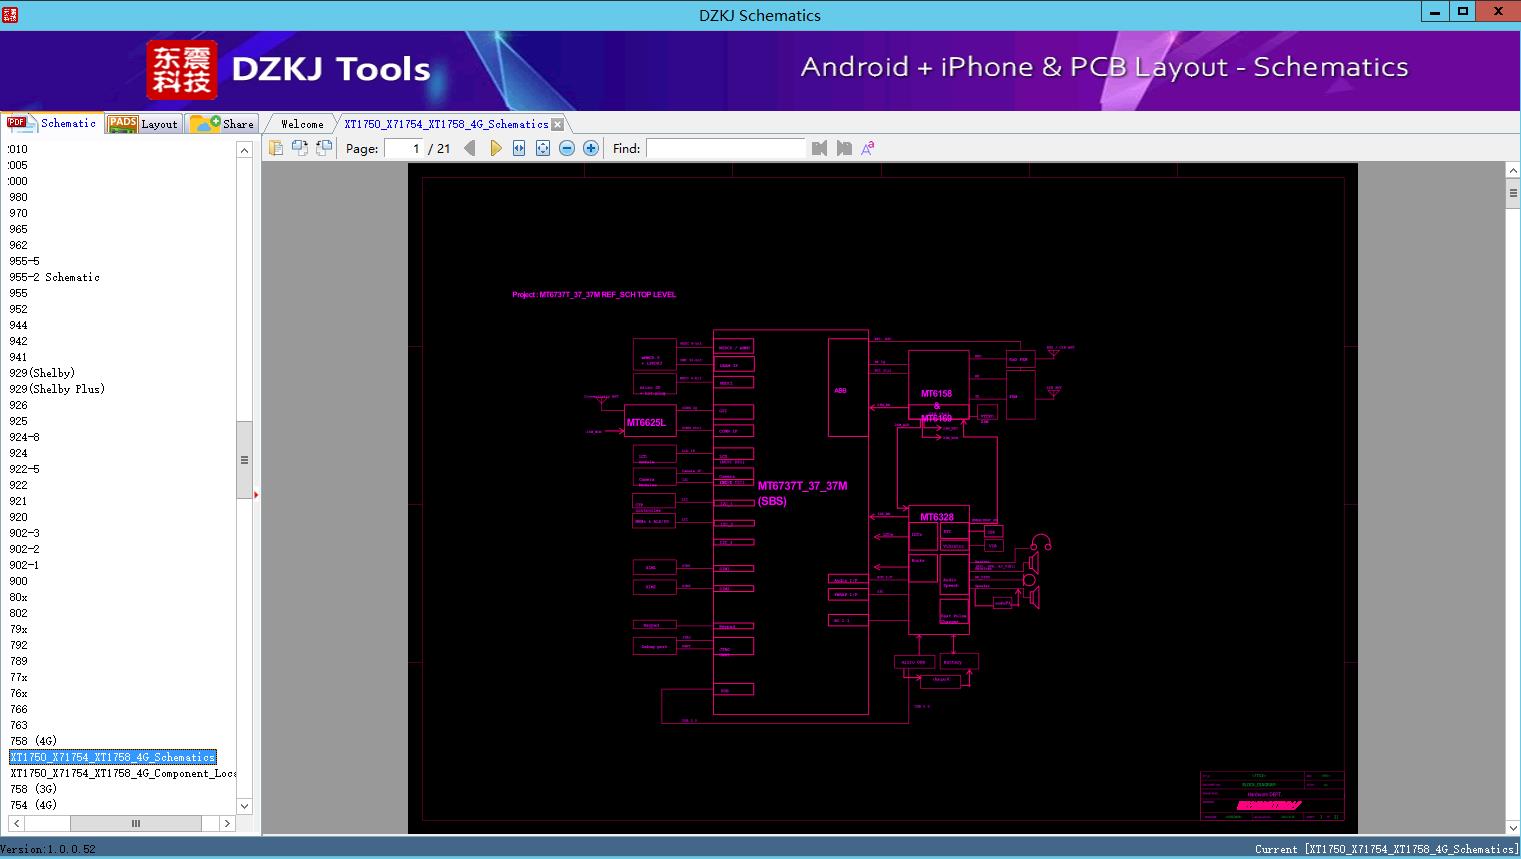This screenshot has height=859, width=1521.
Task: Click the fit width icon
Action: click(x=519, y=148)
